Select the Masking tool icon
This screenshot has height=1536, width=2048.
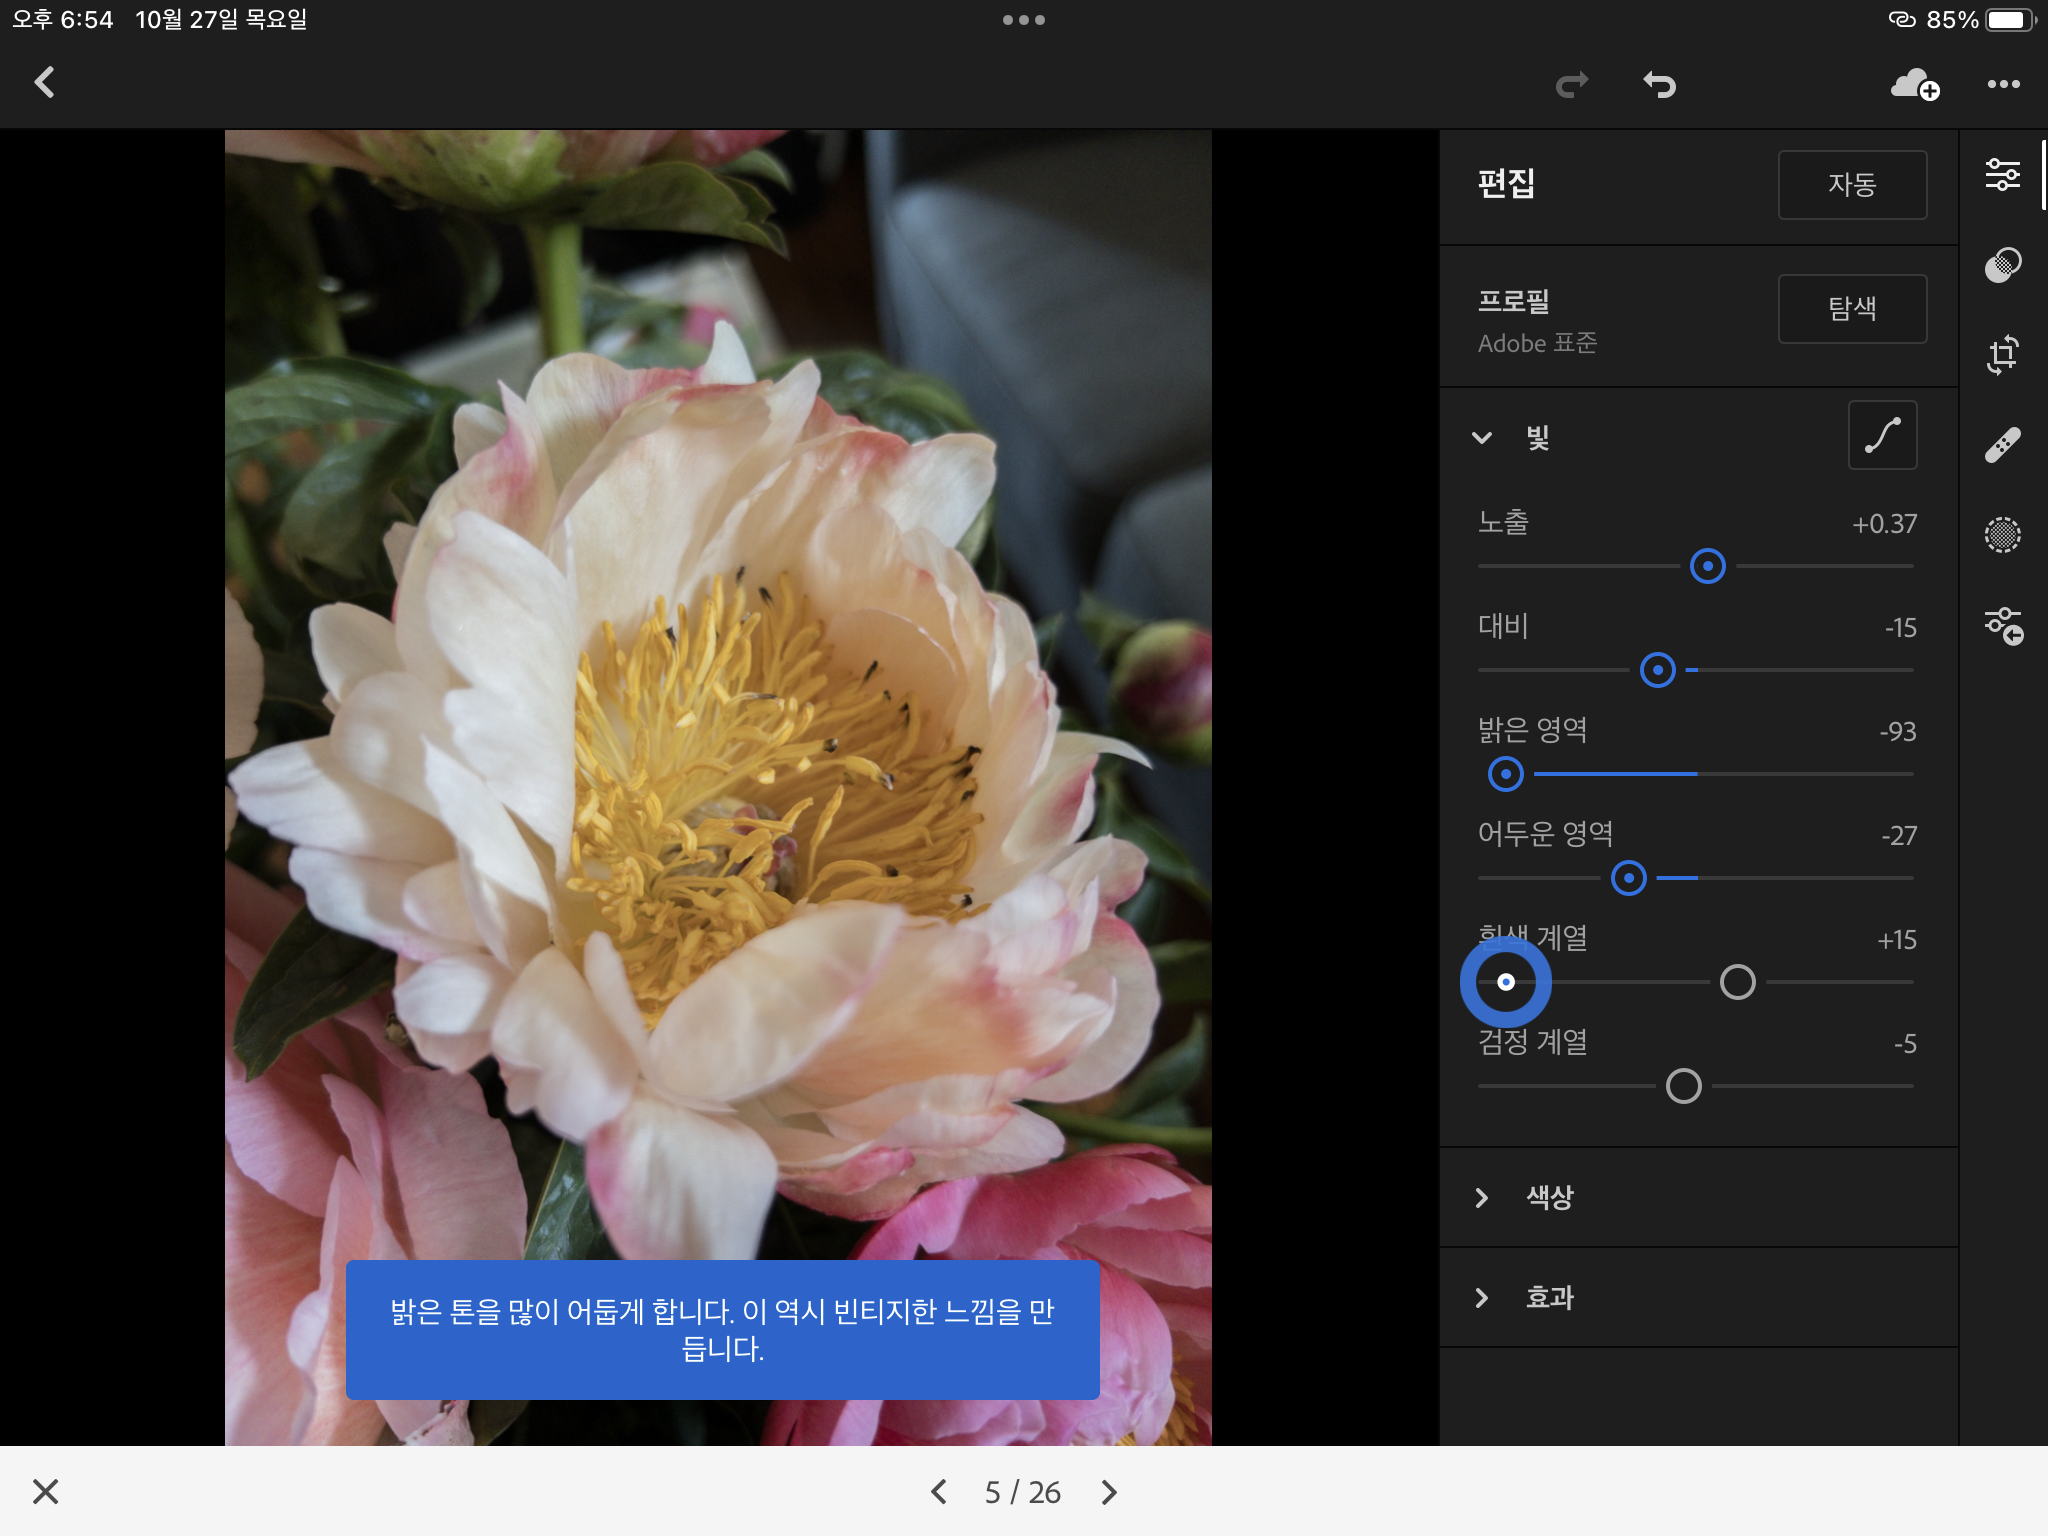pyautogui.click(x=2002, y=265)
